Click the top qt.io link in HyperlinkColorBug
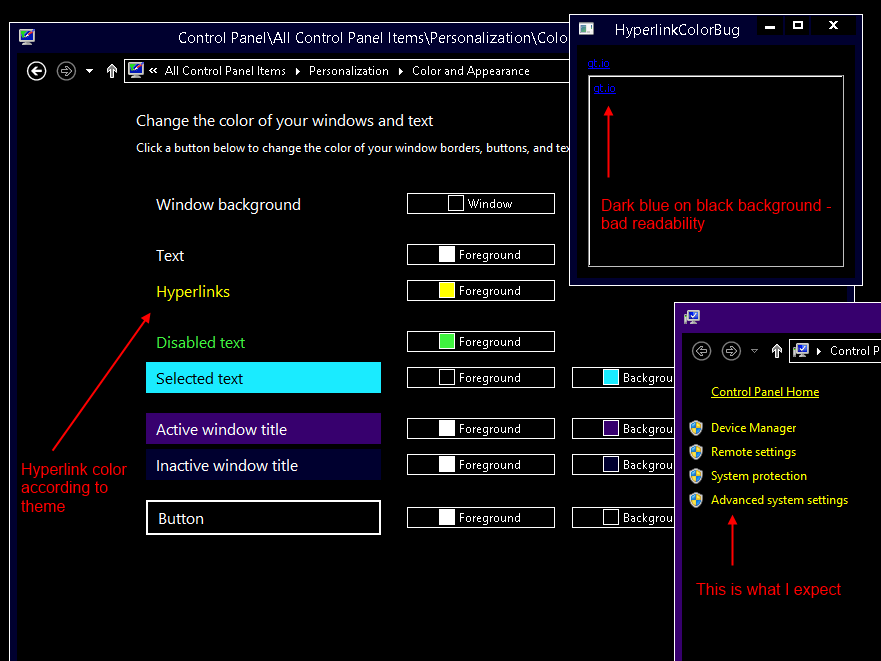Screen dimensions: 881x661 598,64
